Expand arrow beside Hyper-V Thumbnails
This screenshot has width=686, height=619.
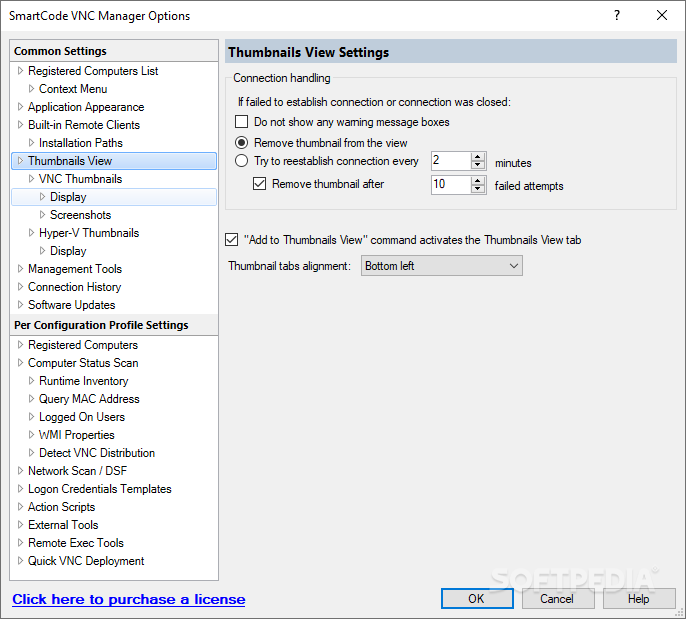point(31,232)
